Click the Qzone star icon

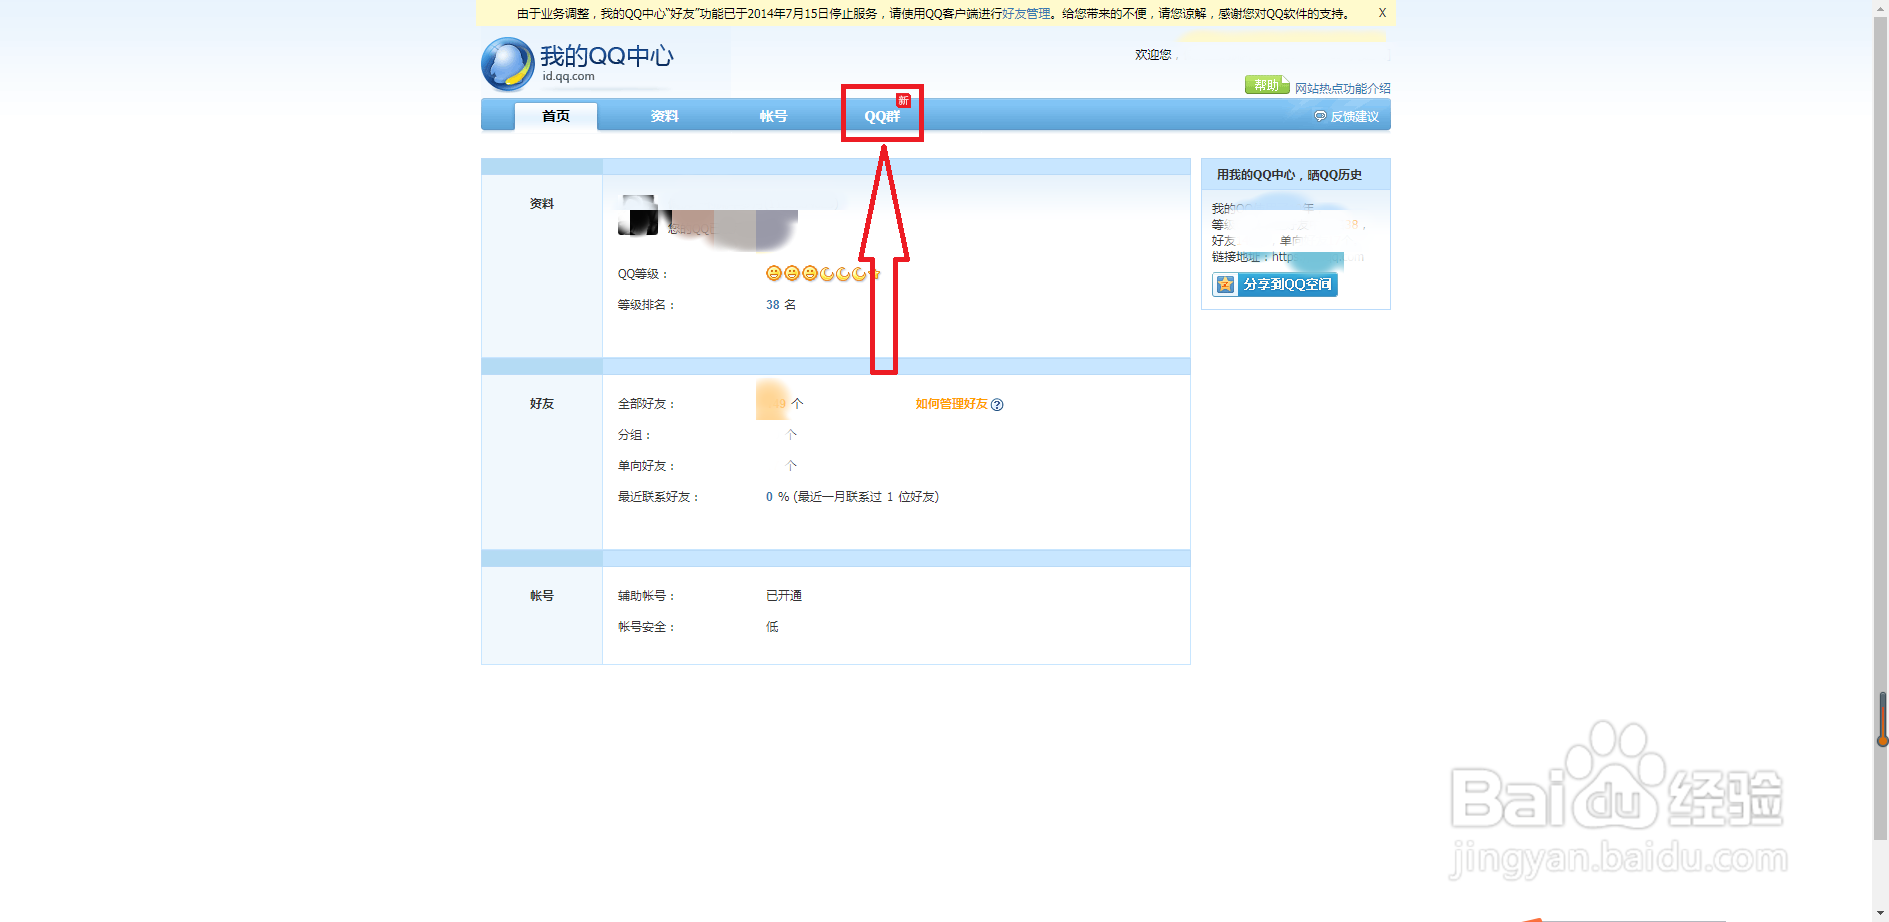1225,284
